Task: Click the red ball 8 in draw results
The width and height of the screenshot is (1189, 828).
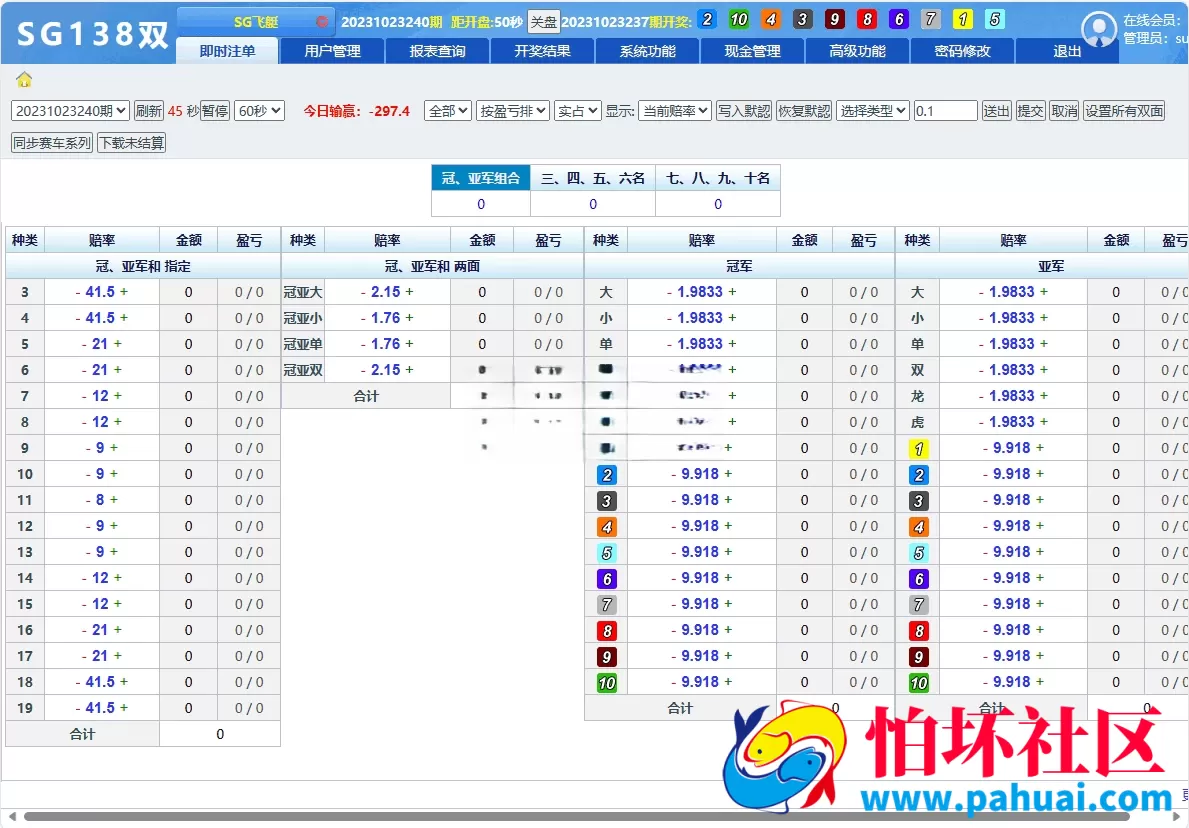Action: tap(867, 19)
